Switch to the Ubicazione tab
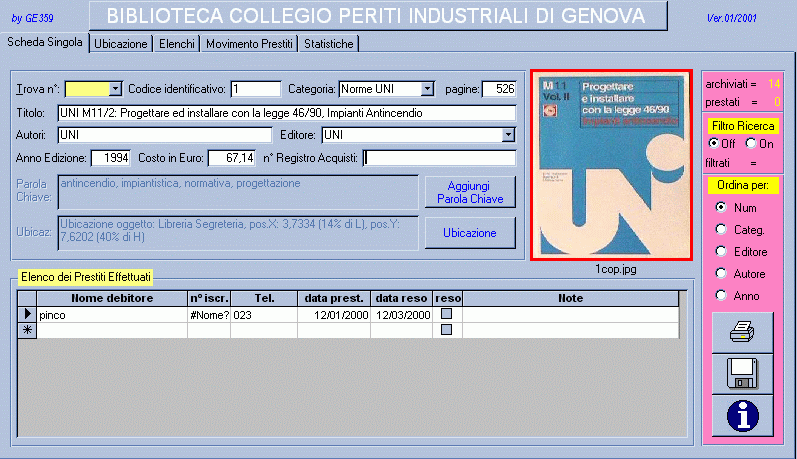 click(x=120, y=44)
